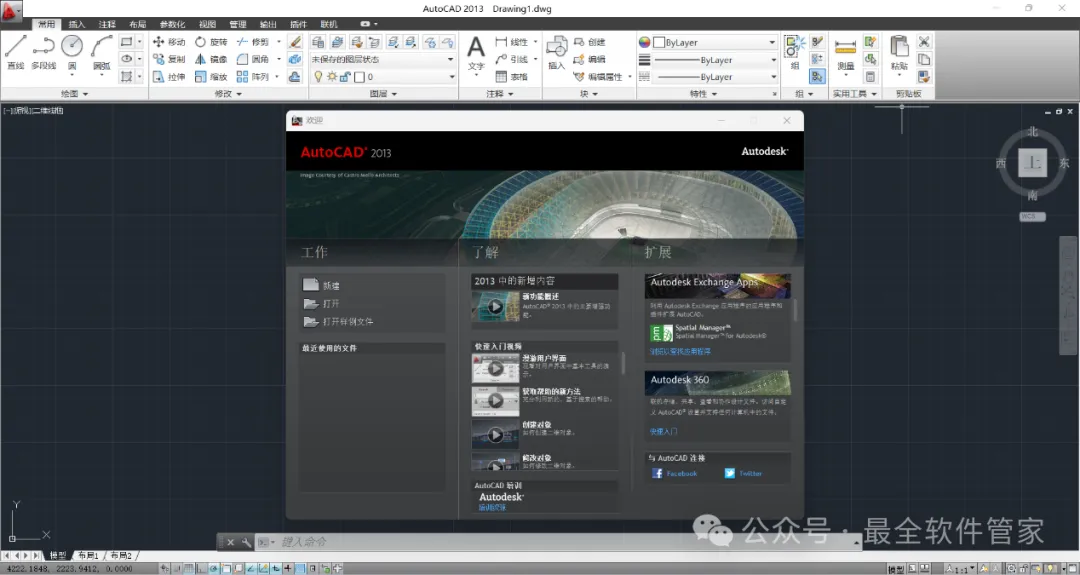Switch to the 管理 ribbon tab
The width and height of the screenshot is (1080, 575).
238,24
